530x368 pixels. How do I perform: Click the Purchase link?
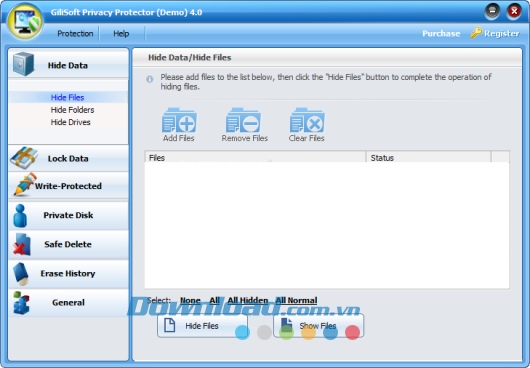[441, 33]
